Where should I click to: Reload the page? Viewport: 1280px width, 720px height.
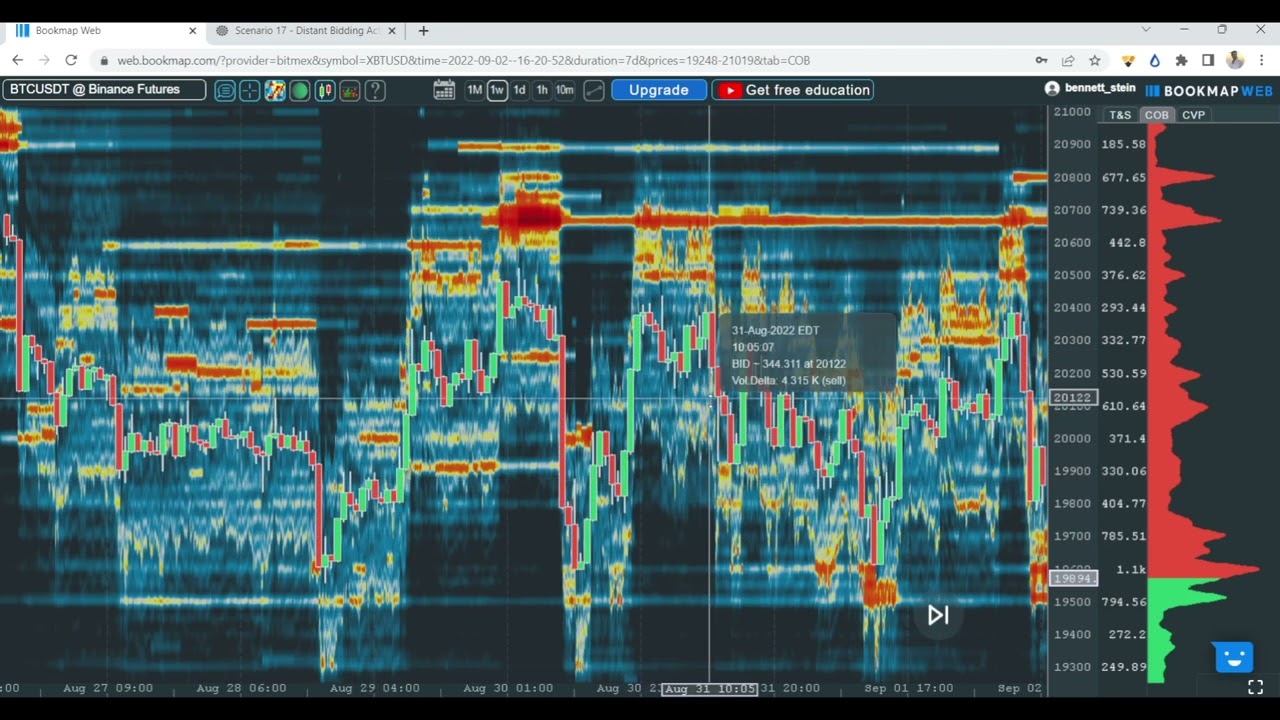coord(71,60)
